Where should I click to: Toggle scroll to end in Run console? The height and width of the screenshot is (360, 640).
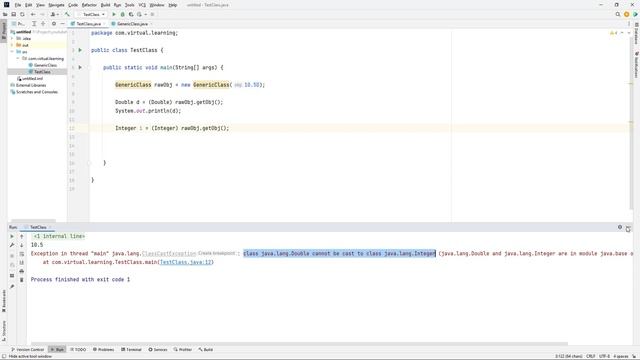point(22,262)
